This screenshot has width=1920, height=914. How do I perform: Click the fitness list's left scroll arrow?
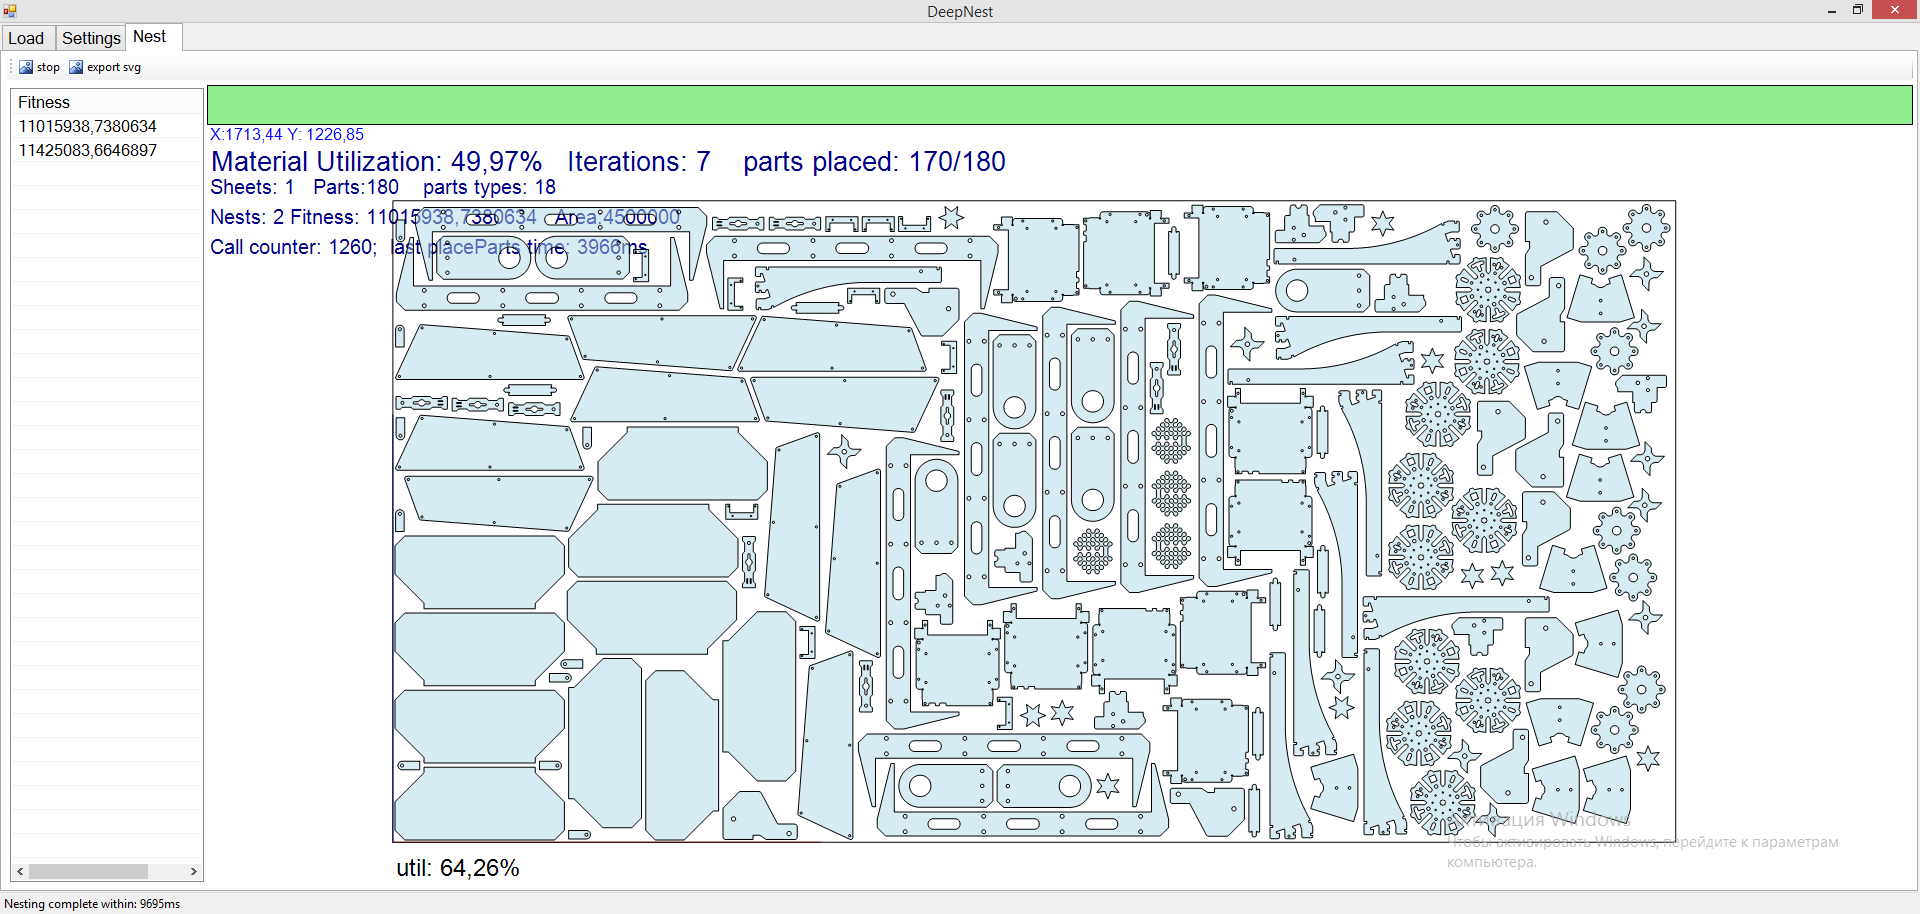tap(20, 871)
